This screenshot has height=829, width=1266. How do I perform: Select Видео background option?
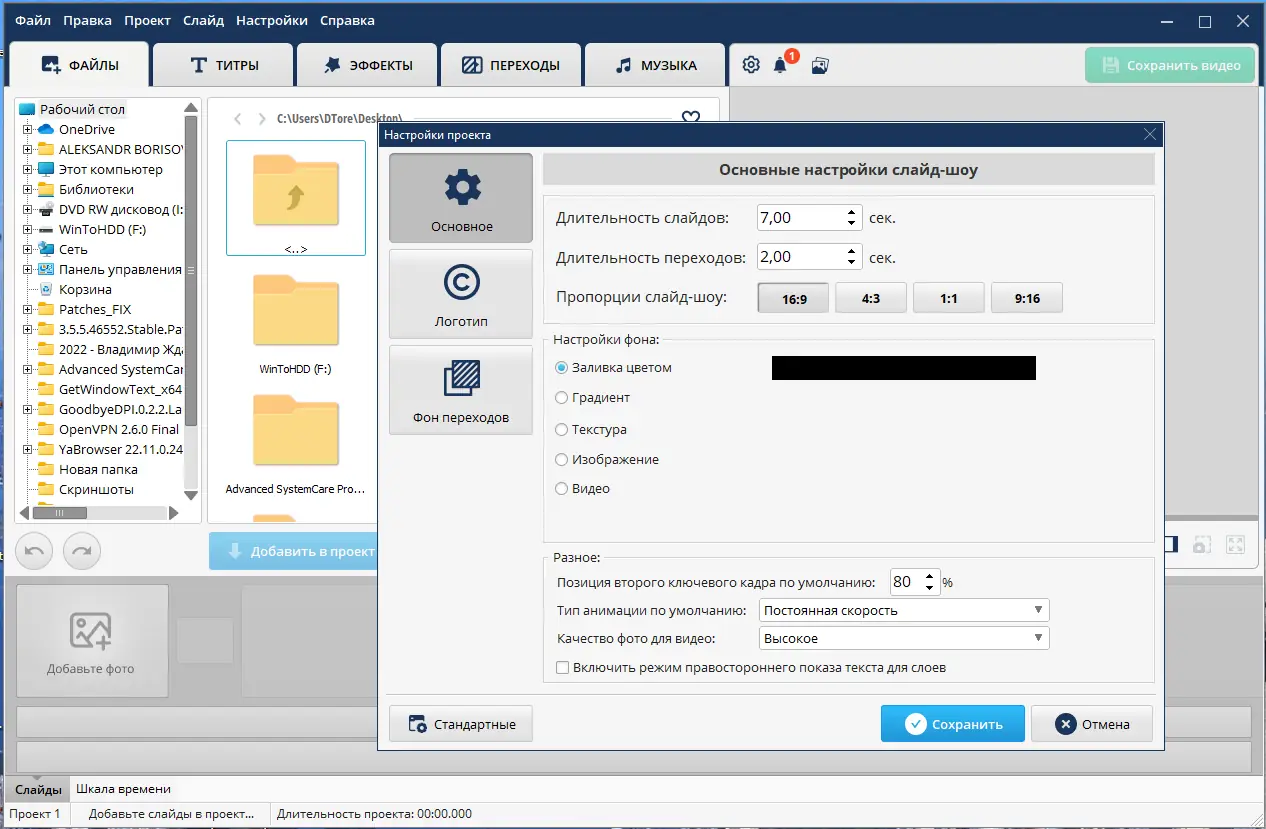[x=561, y=489]
